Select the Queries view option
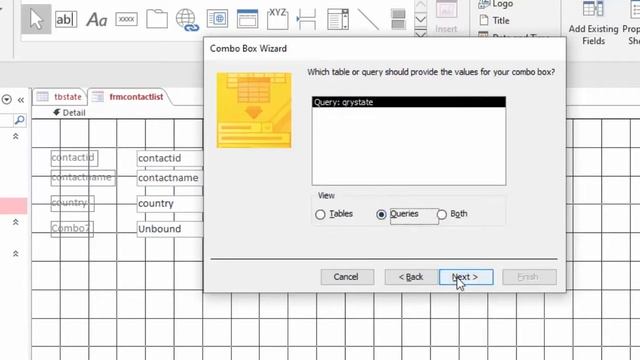Image resolution: width=640 pixels, height=360 pixels. (398, 214)
